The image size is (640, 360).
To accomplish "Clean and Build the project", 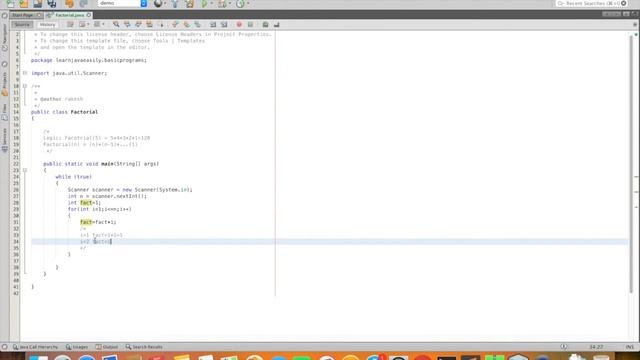I will (189, 4).
